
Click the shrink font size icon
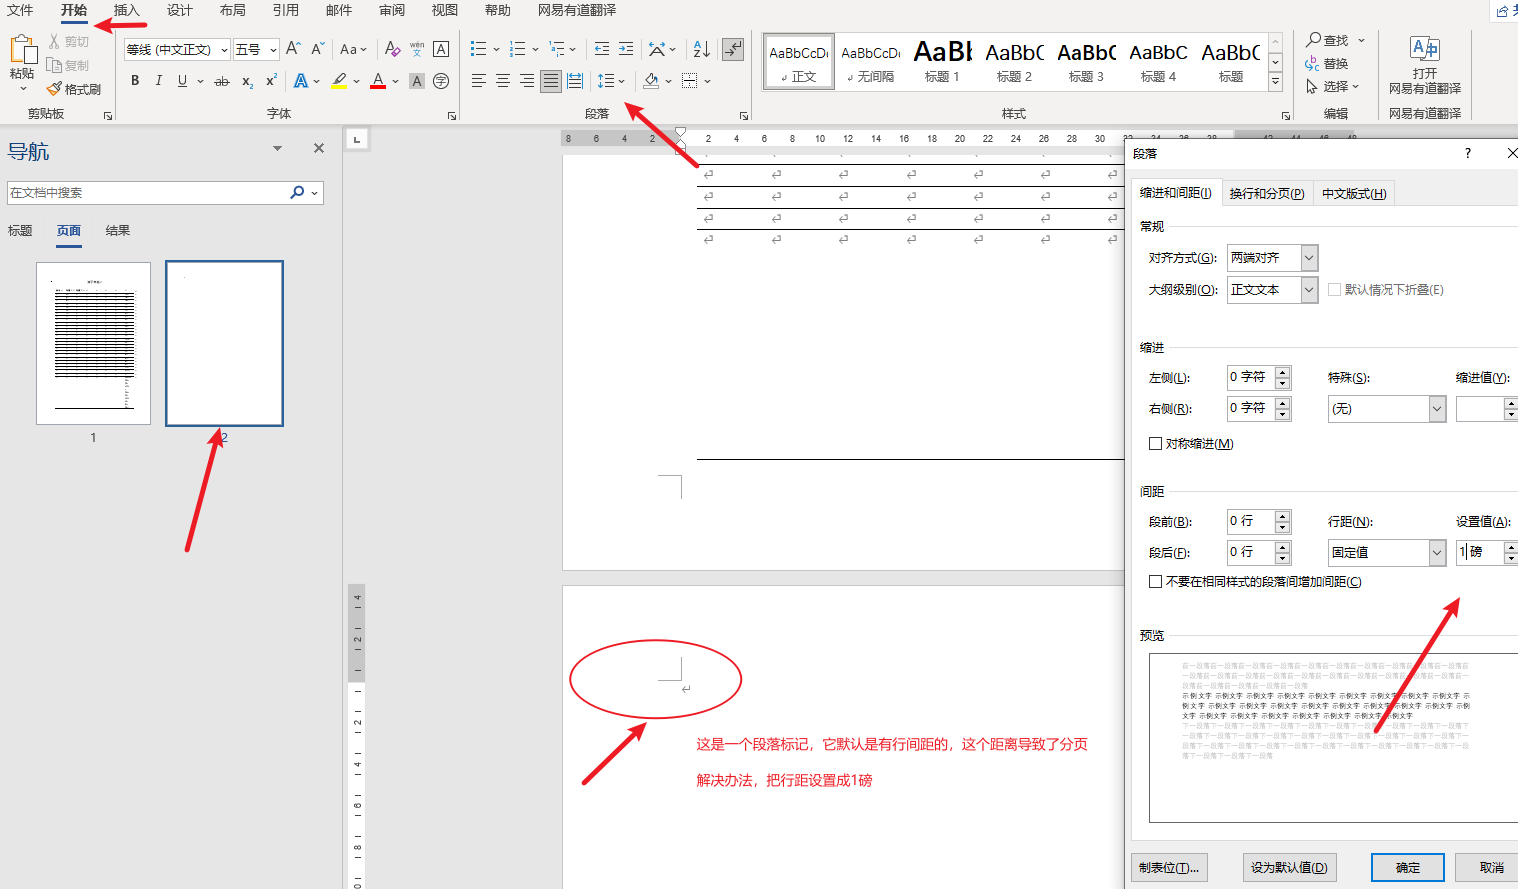(317, 48)
